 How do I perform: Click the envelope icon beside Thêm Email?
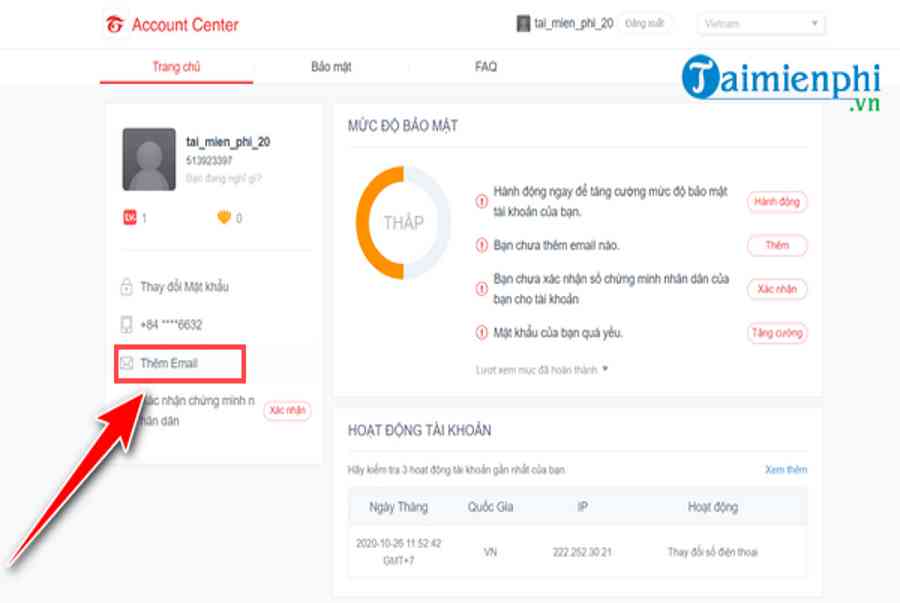click(x=127, y=363)
